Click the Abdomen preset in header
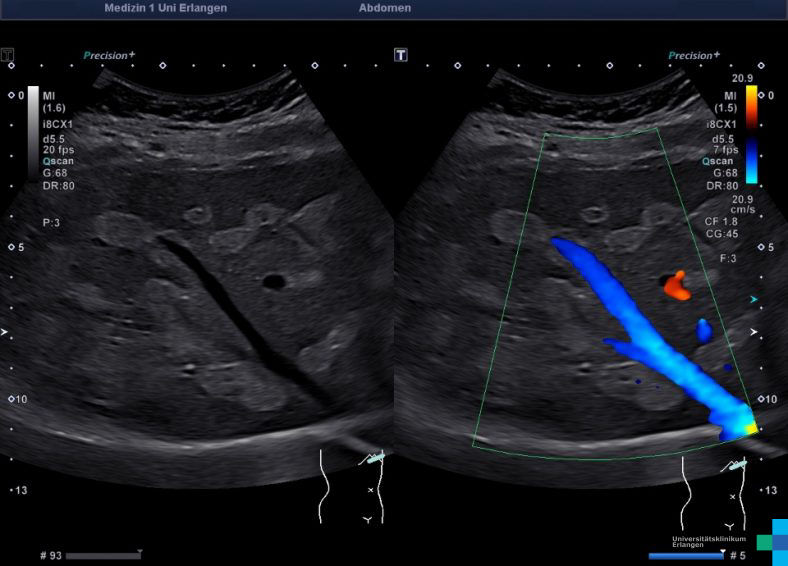Viewport: 788px width, 566px height. [x=385, y=8]
